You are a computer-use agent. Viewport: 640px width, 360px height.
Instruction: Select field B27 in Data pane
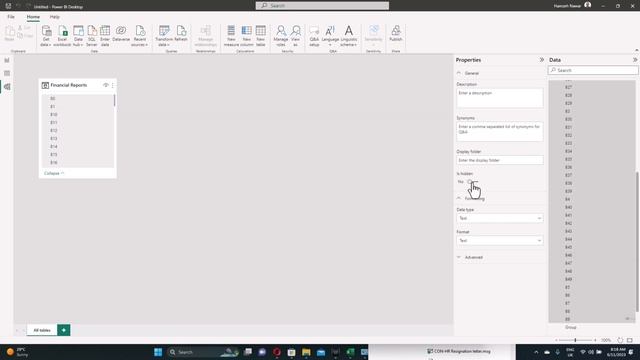coord(569,87)
